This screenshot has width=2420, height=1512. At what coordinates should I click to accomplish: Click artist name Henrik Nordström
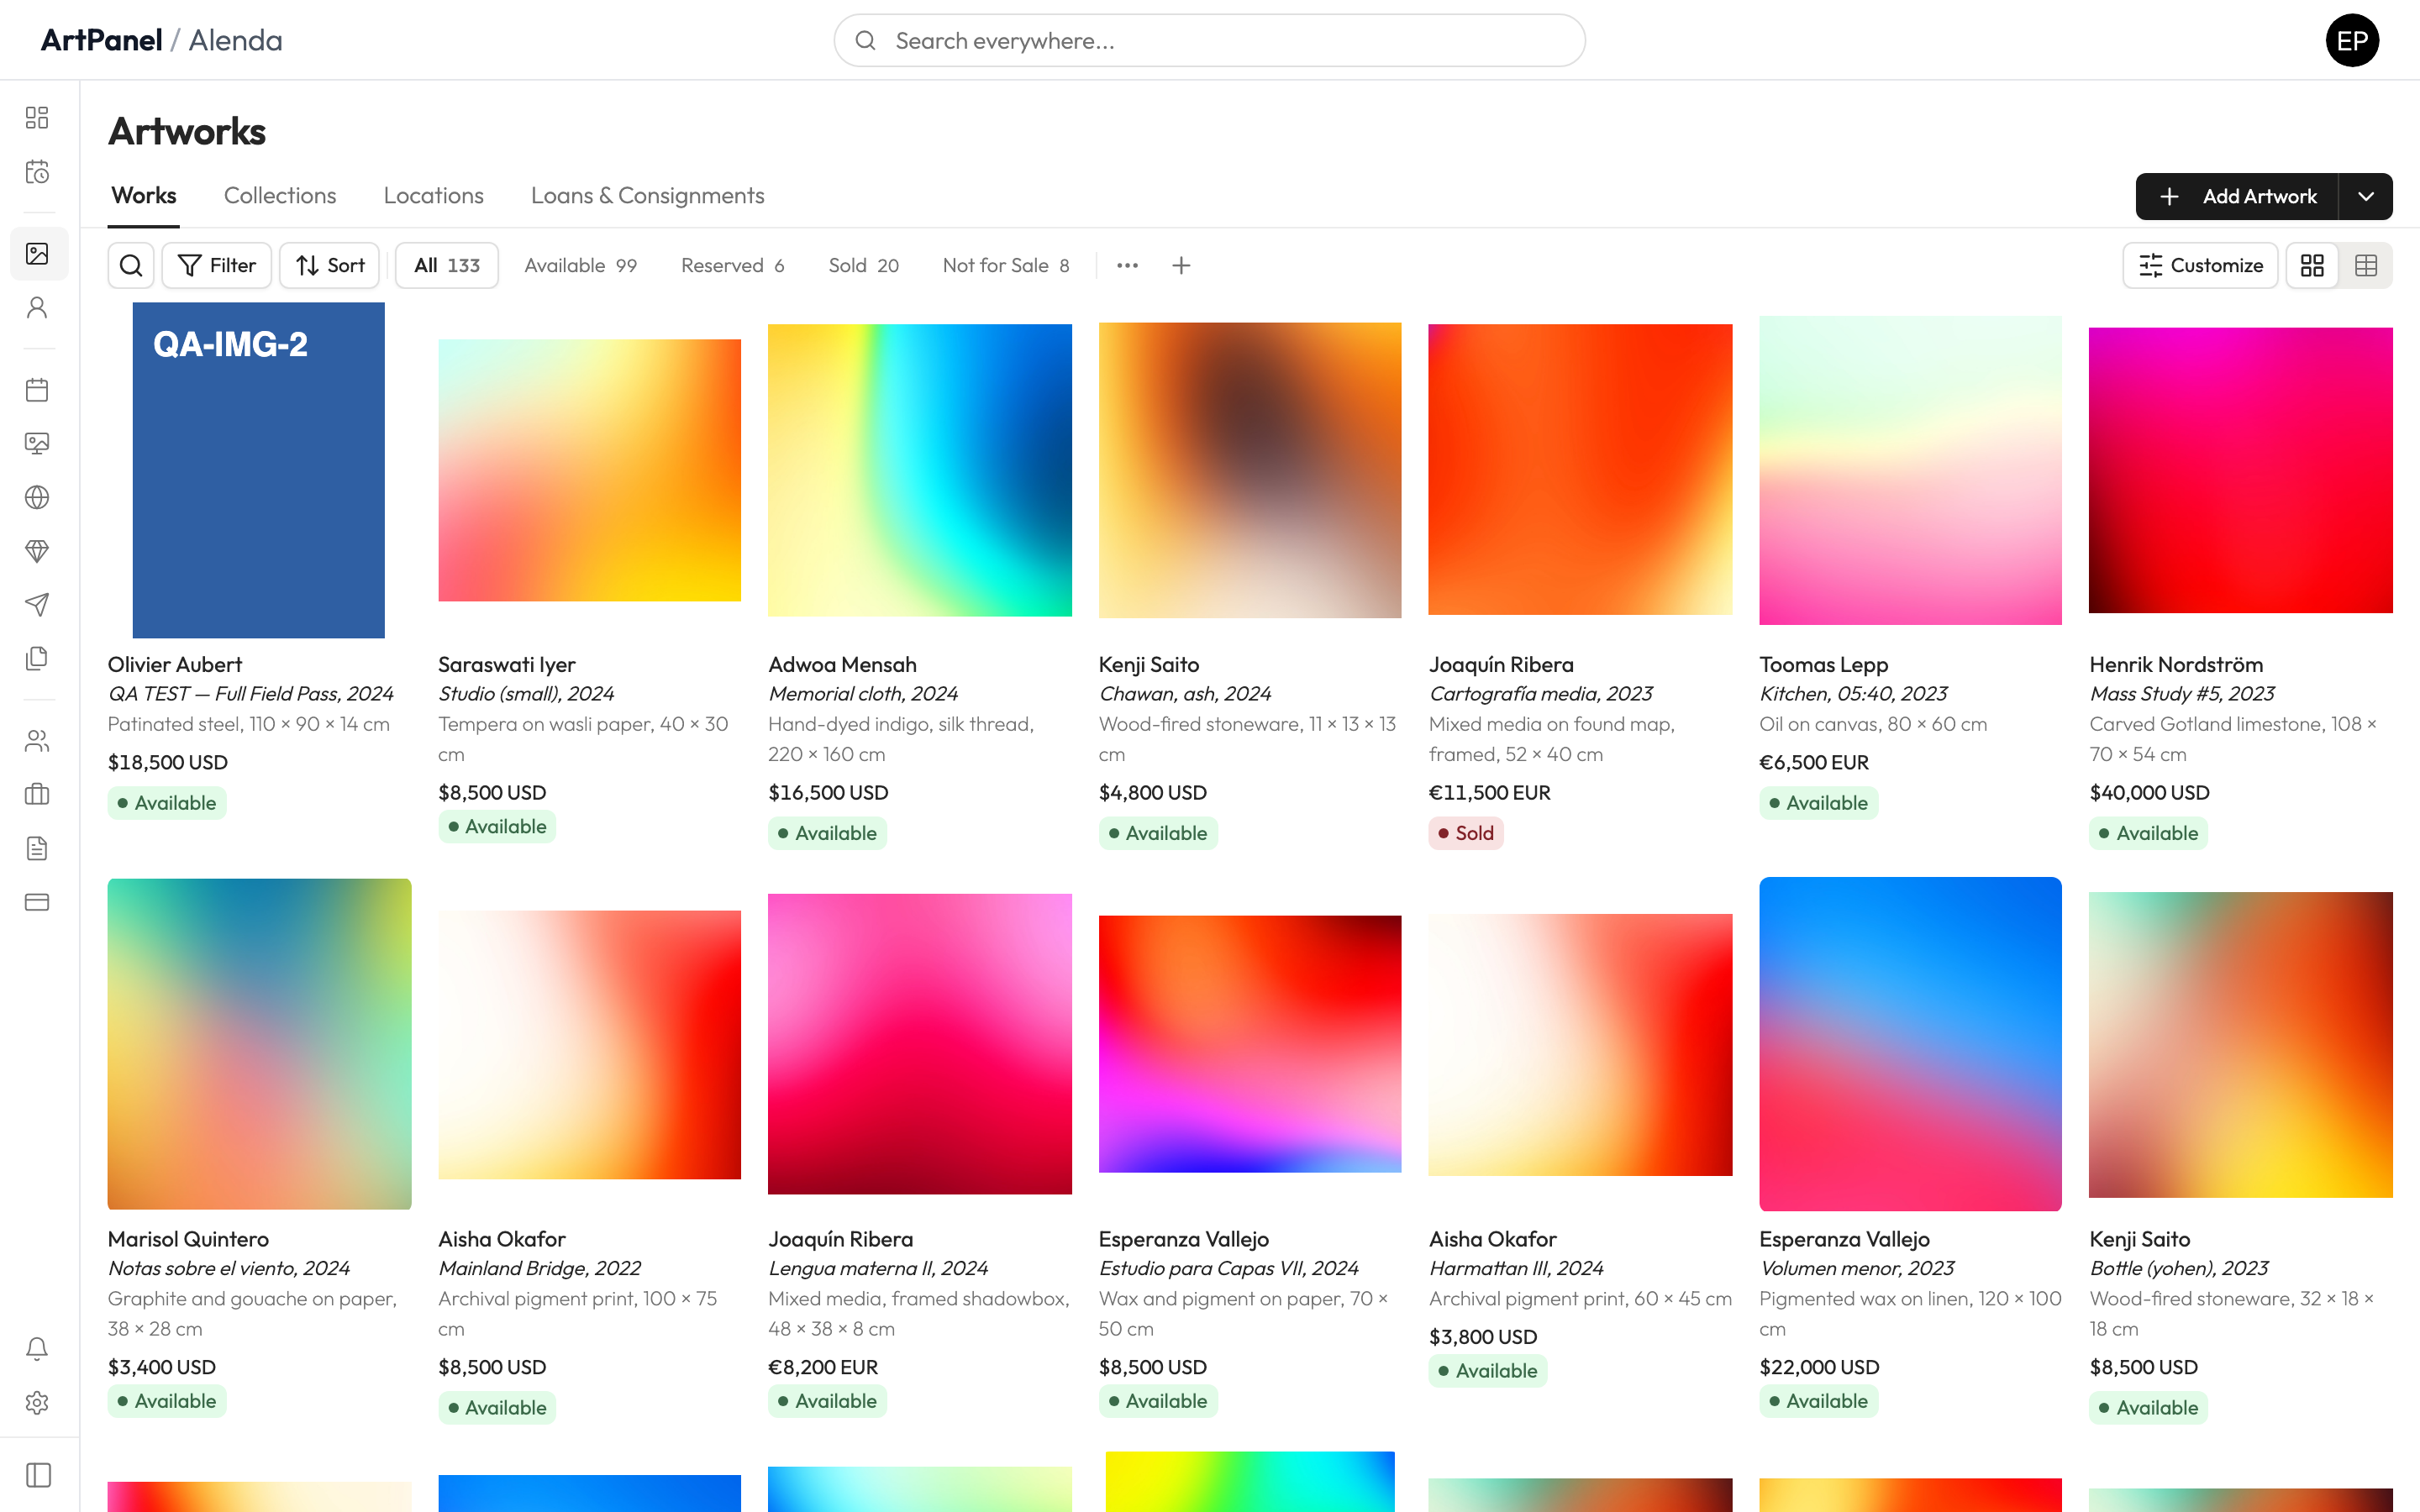coord(2176,665)
